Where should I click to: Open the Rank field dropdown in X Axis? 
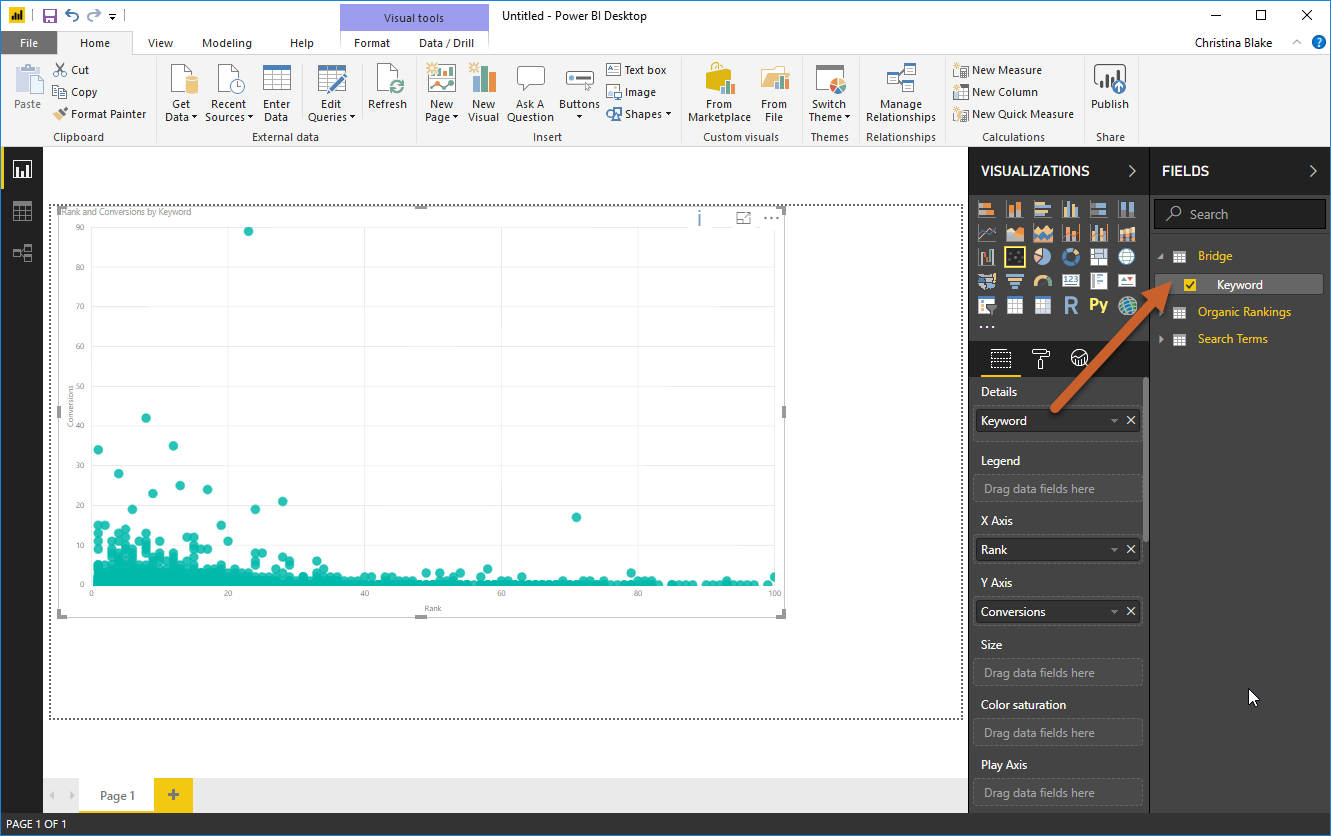tap(1113, 549)
